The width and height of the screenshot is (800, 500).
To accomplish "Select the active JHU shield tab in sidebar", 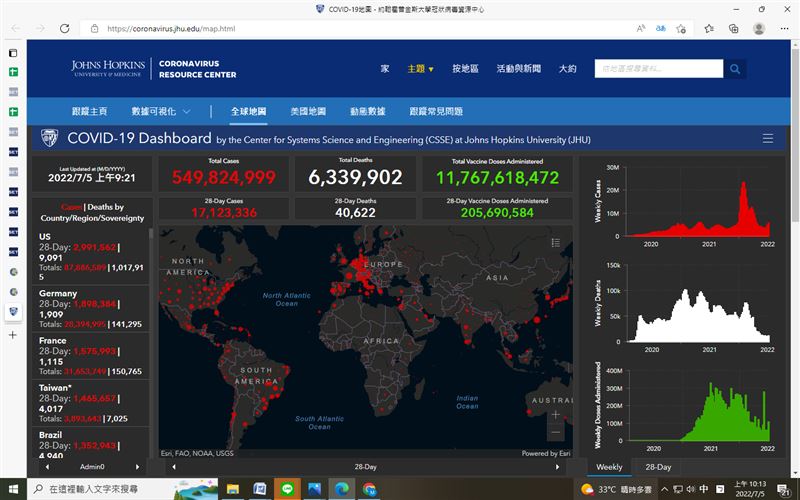I will pos(13,311).
